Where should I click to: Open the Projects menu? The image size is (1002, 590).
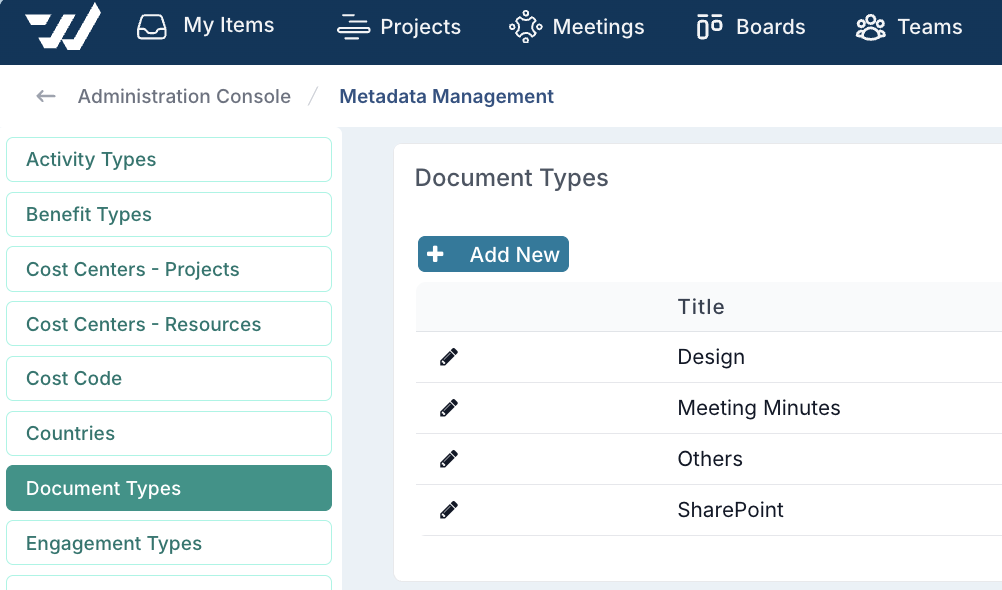(399, 27)
